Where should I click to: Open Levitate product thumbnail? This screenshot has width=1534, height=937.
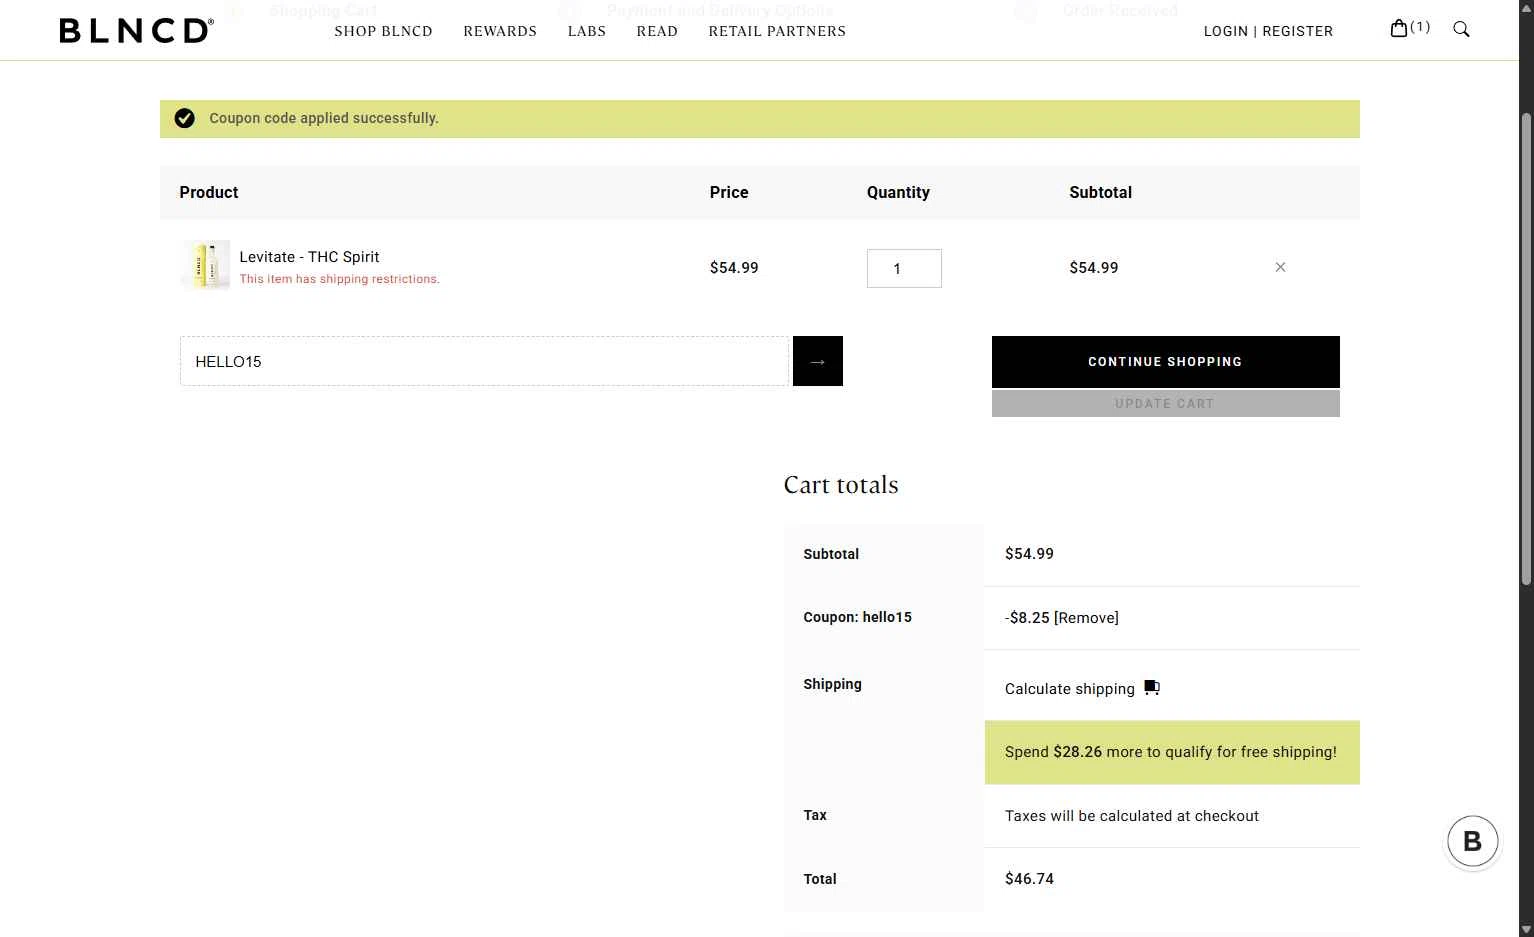pos(206,265)
